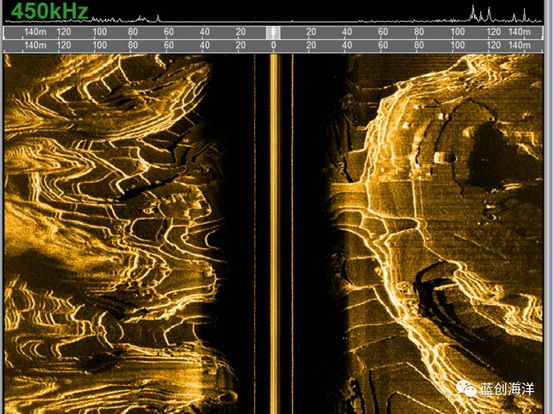
Task: Click the port-side 60 mark on the upper ruler
Action: [169, 32]
